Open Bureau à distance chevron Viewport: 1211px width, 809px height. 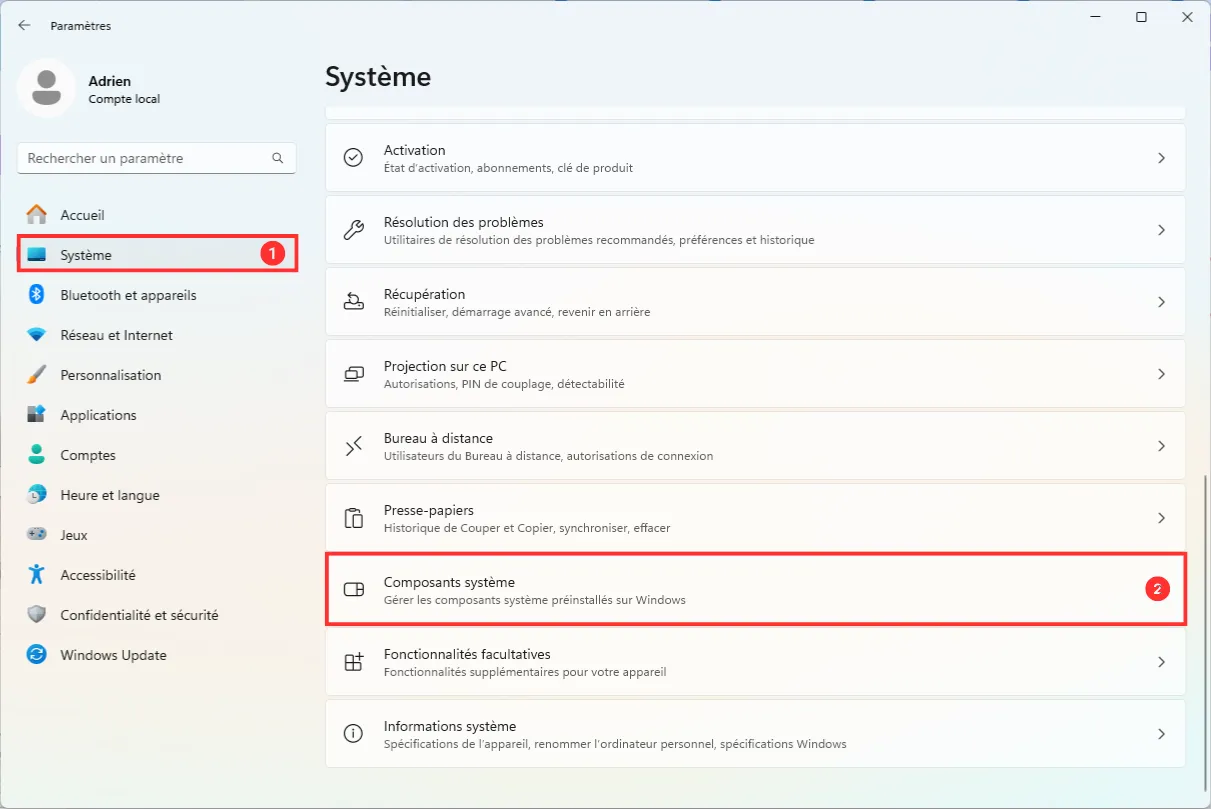[1161, 446]
